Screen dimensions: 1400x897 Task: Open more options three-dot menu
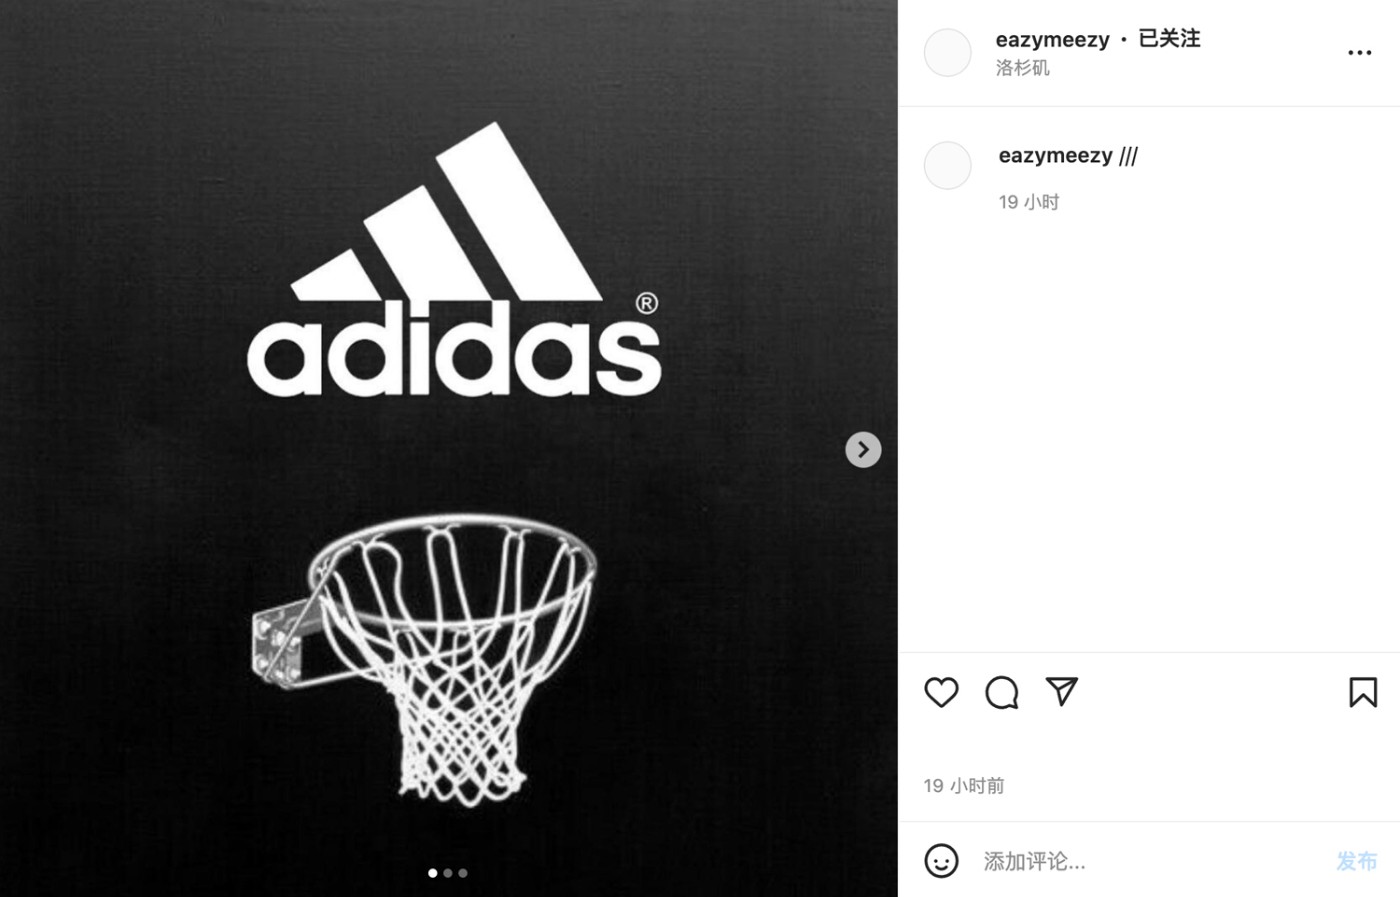pos(1359,53)
